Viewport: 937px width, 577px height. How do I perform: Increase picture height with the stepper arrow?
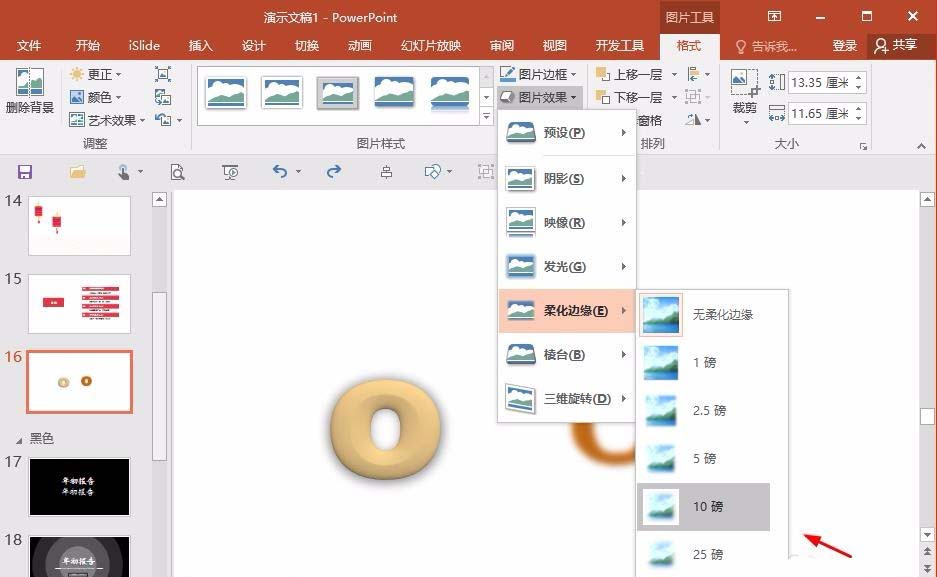858,79
